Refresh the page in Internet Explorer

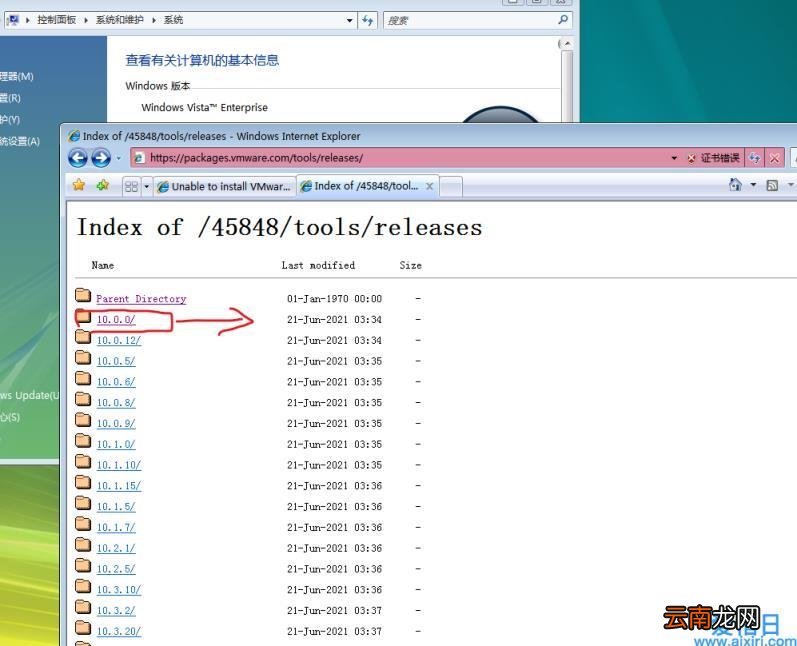(x=754, y=158)
